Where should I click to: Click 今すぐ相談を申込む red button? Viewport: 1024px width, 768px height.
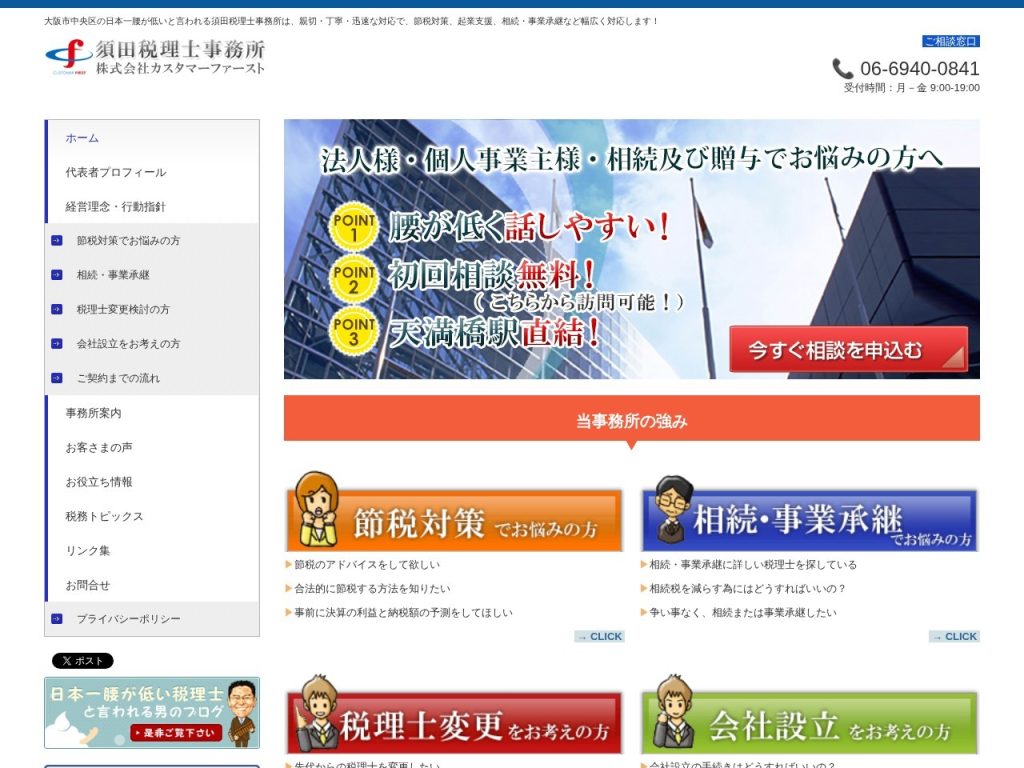[848, 349]
